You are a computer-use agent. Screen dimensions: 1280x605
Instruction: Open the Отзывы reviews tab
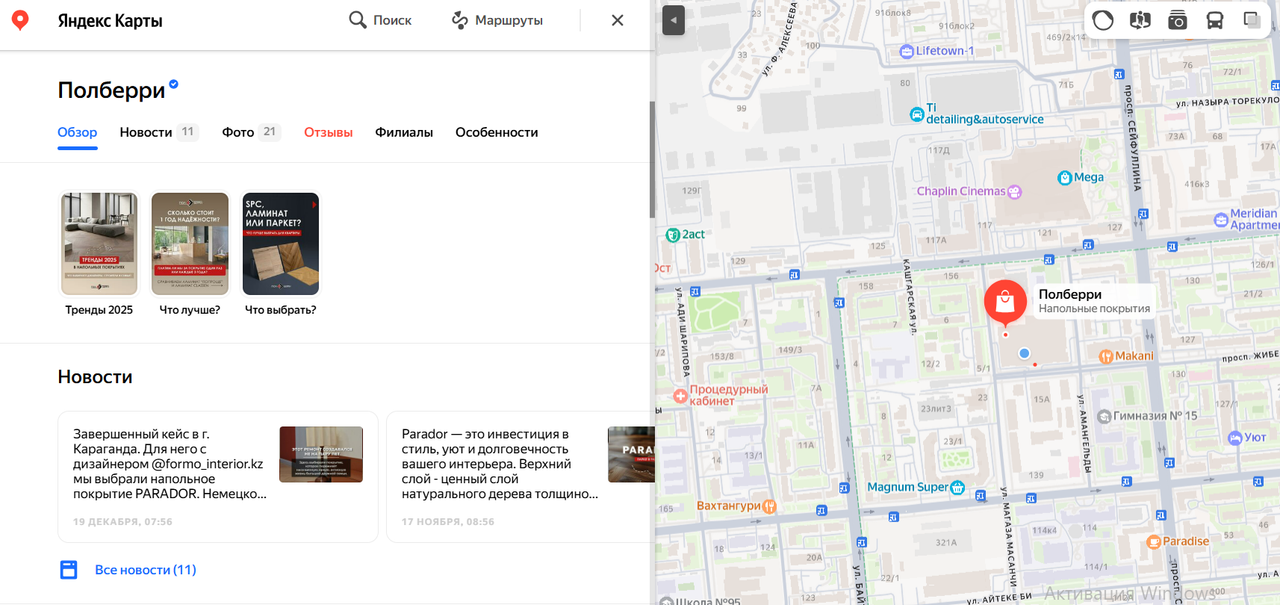328,132
